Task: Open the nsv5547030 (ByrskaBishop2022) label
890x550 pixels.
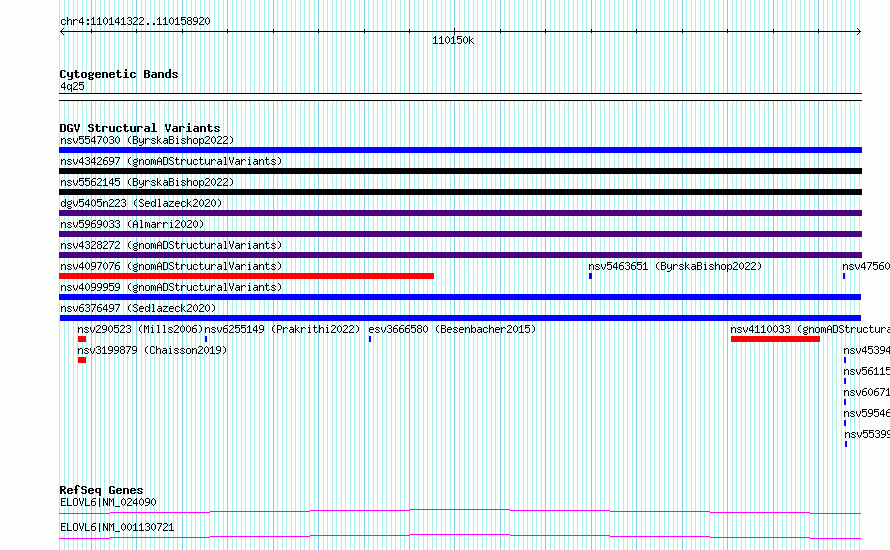Action: [147, 140]
